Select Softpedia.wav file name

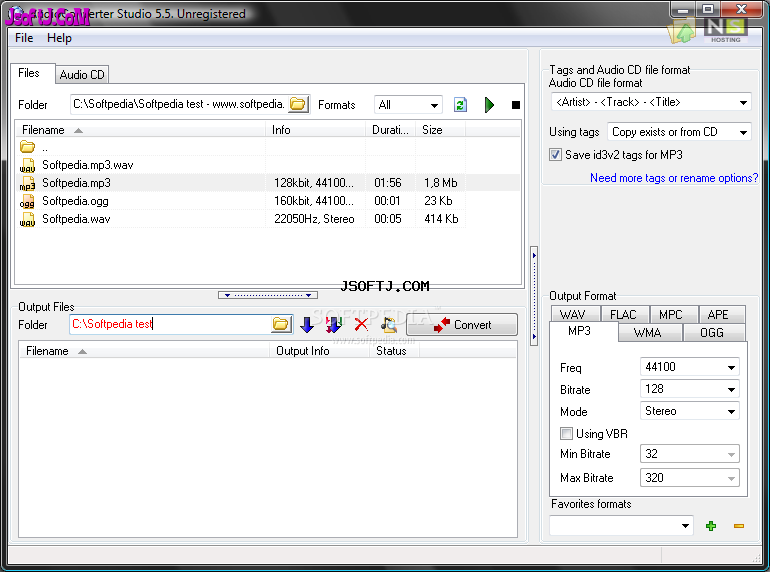coord(76,219)
